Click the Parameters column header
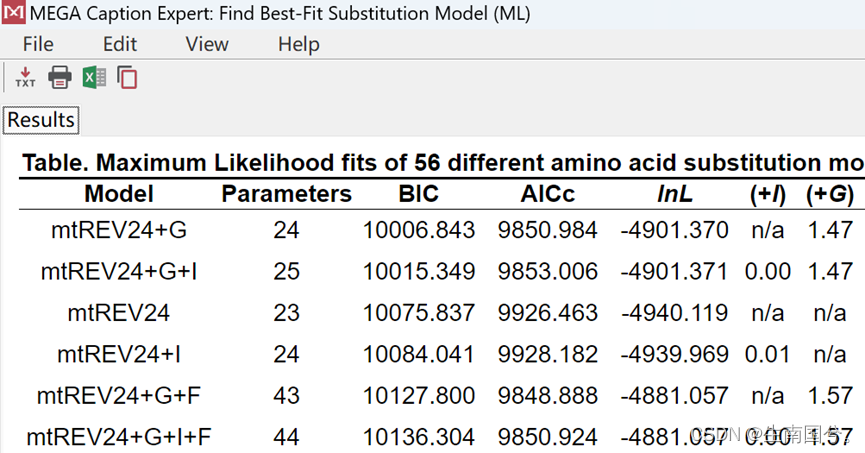Image resolution: width=865 pixels, height=453 pixels. (x=286, y=194)
